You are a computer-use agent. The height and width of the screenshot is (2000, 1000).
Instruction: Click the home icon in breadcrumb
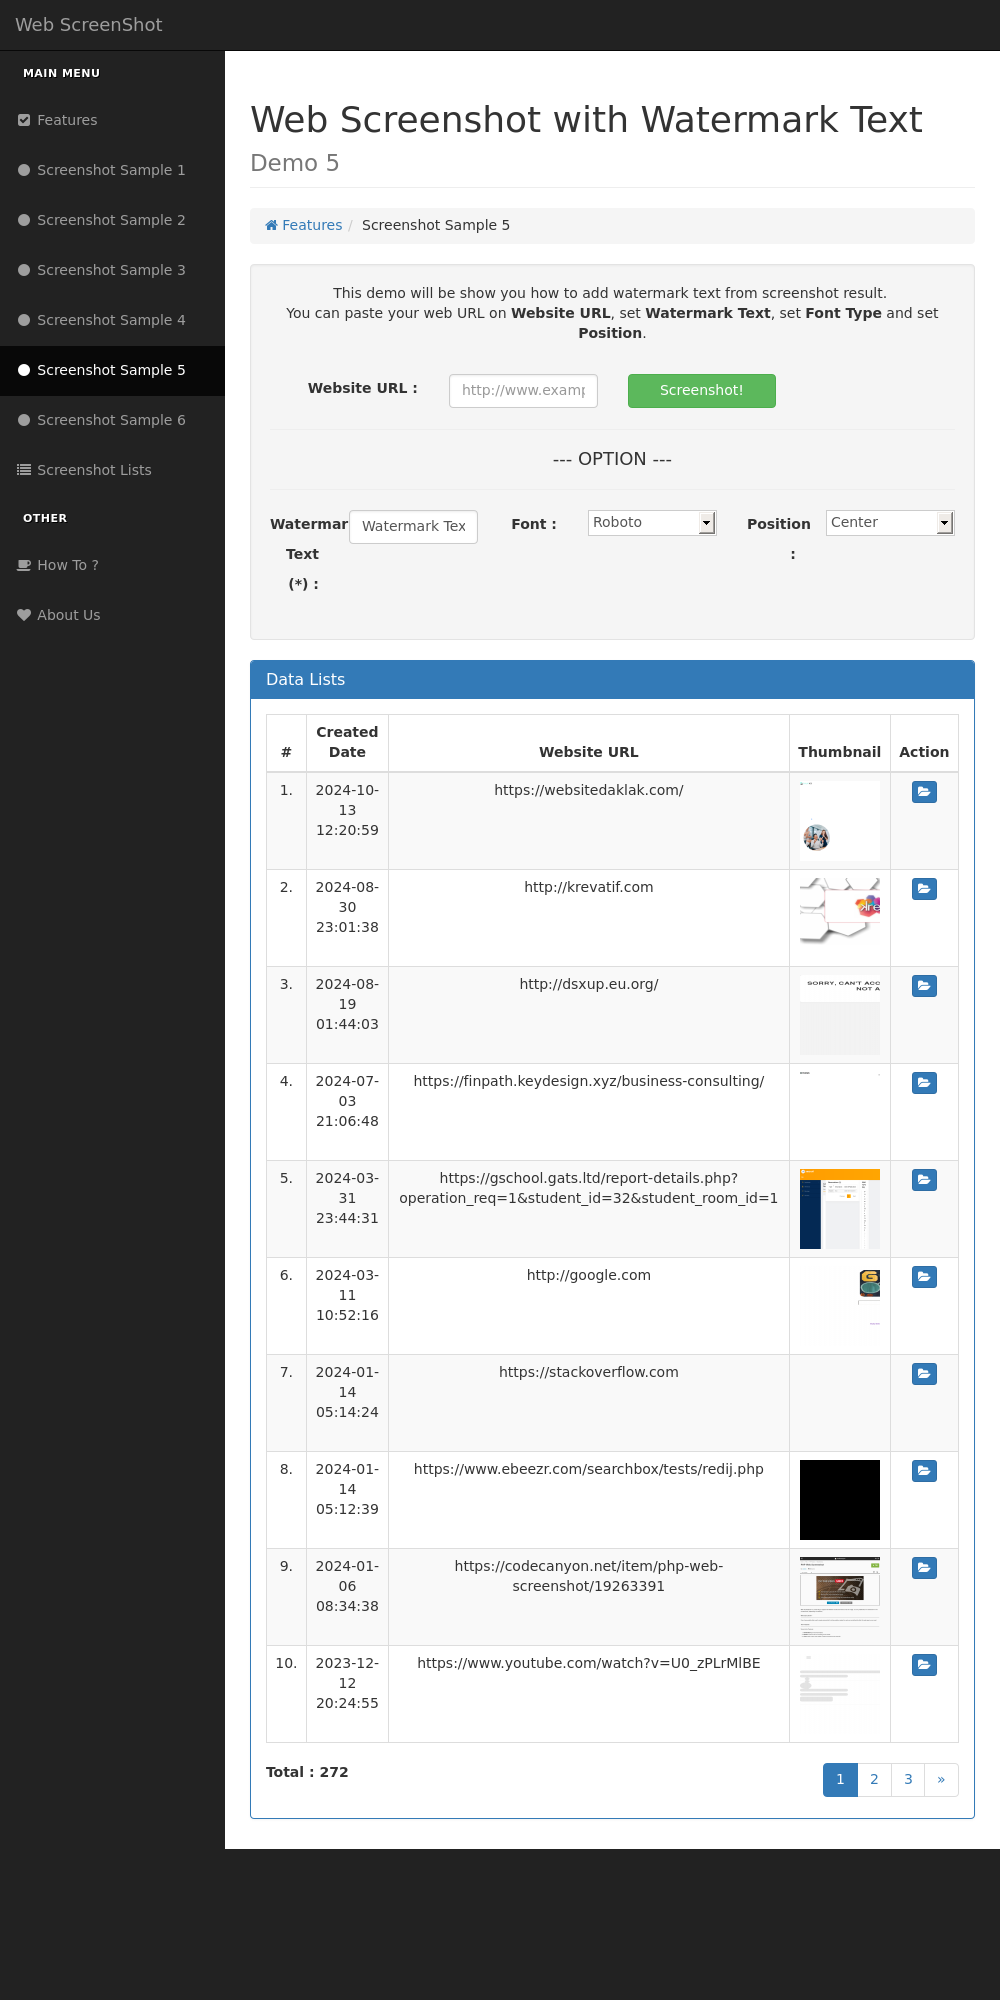(271, 225)
